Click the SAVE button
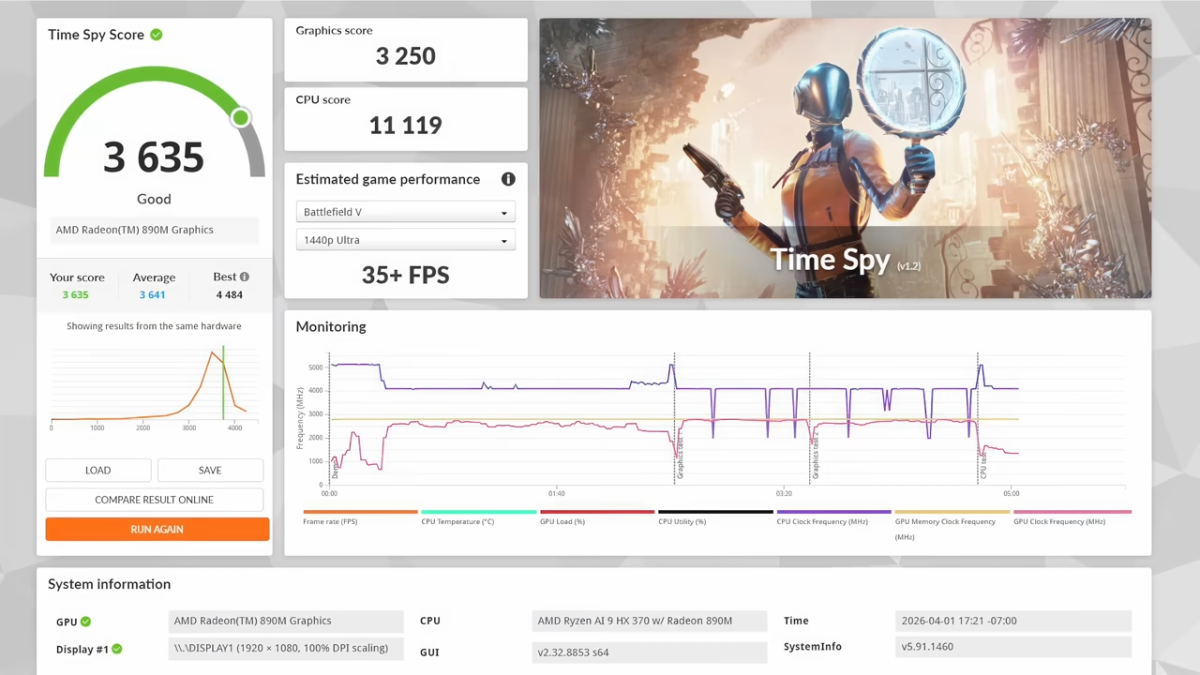This screenshot has width=1200, height=675. 210,470
